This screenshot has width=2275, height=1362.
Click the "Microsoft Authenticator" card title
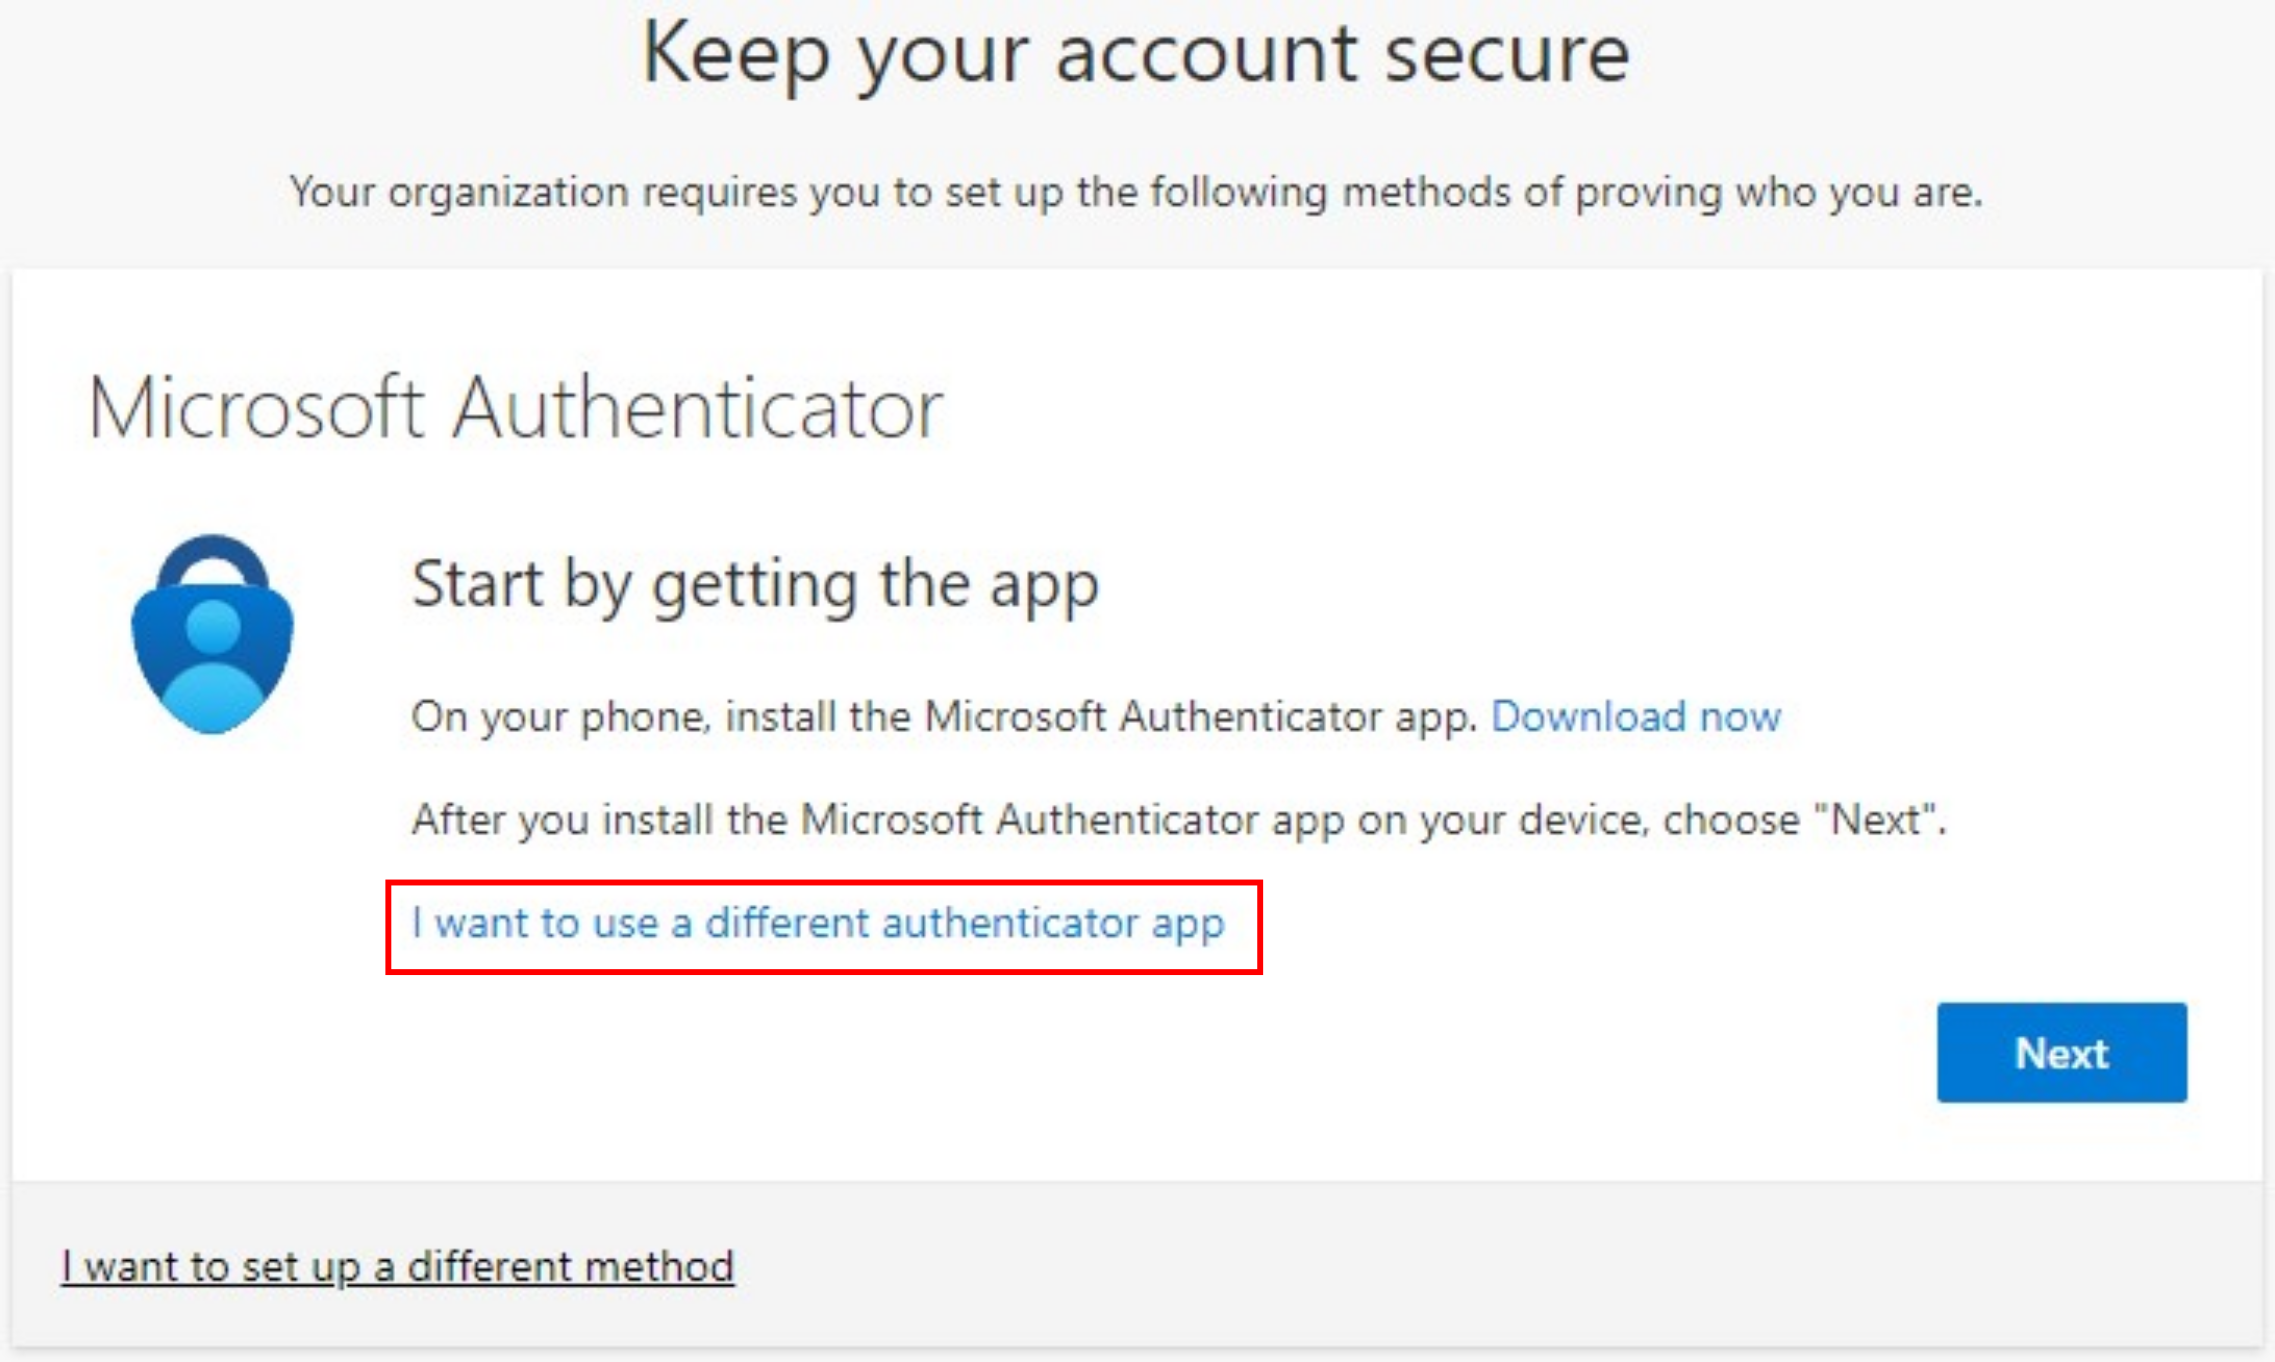pyautogui.click(x=515, y=408)
